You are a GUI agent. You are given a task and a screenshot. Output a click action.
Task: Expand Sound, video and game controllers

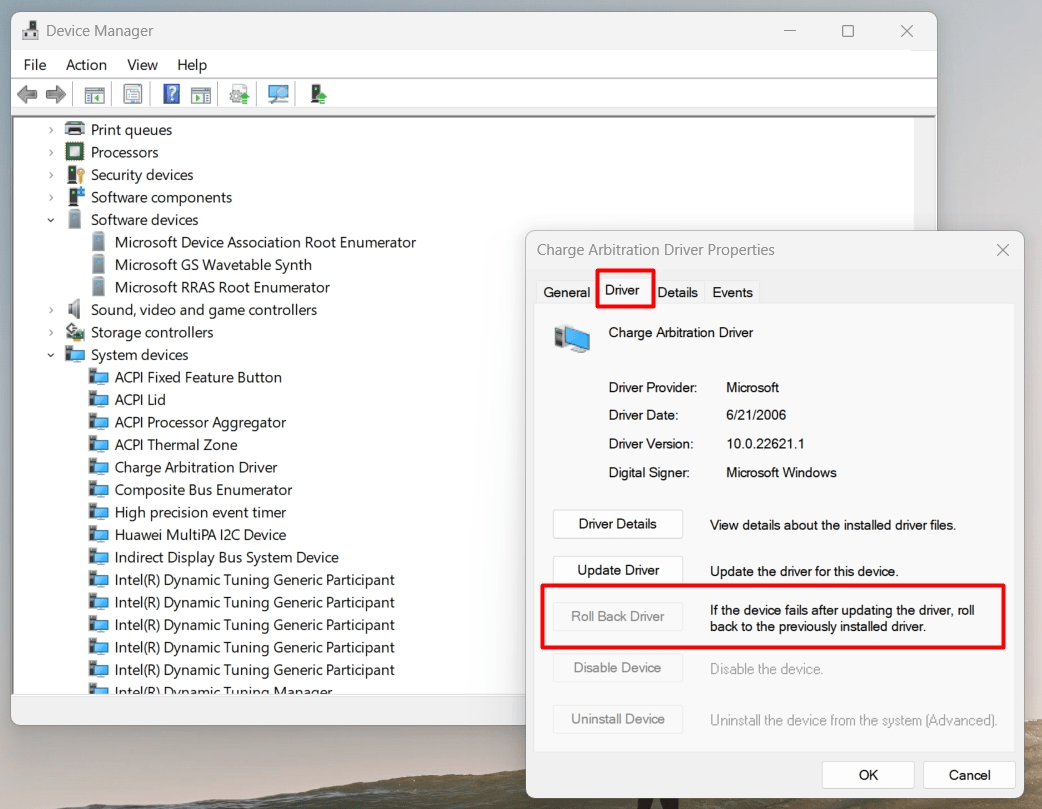(51, 309)
